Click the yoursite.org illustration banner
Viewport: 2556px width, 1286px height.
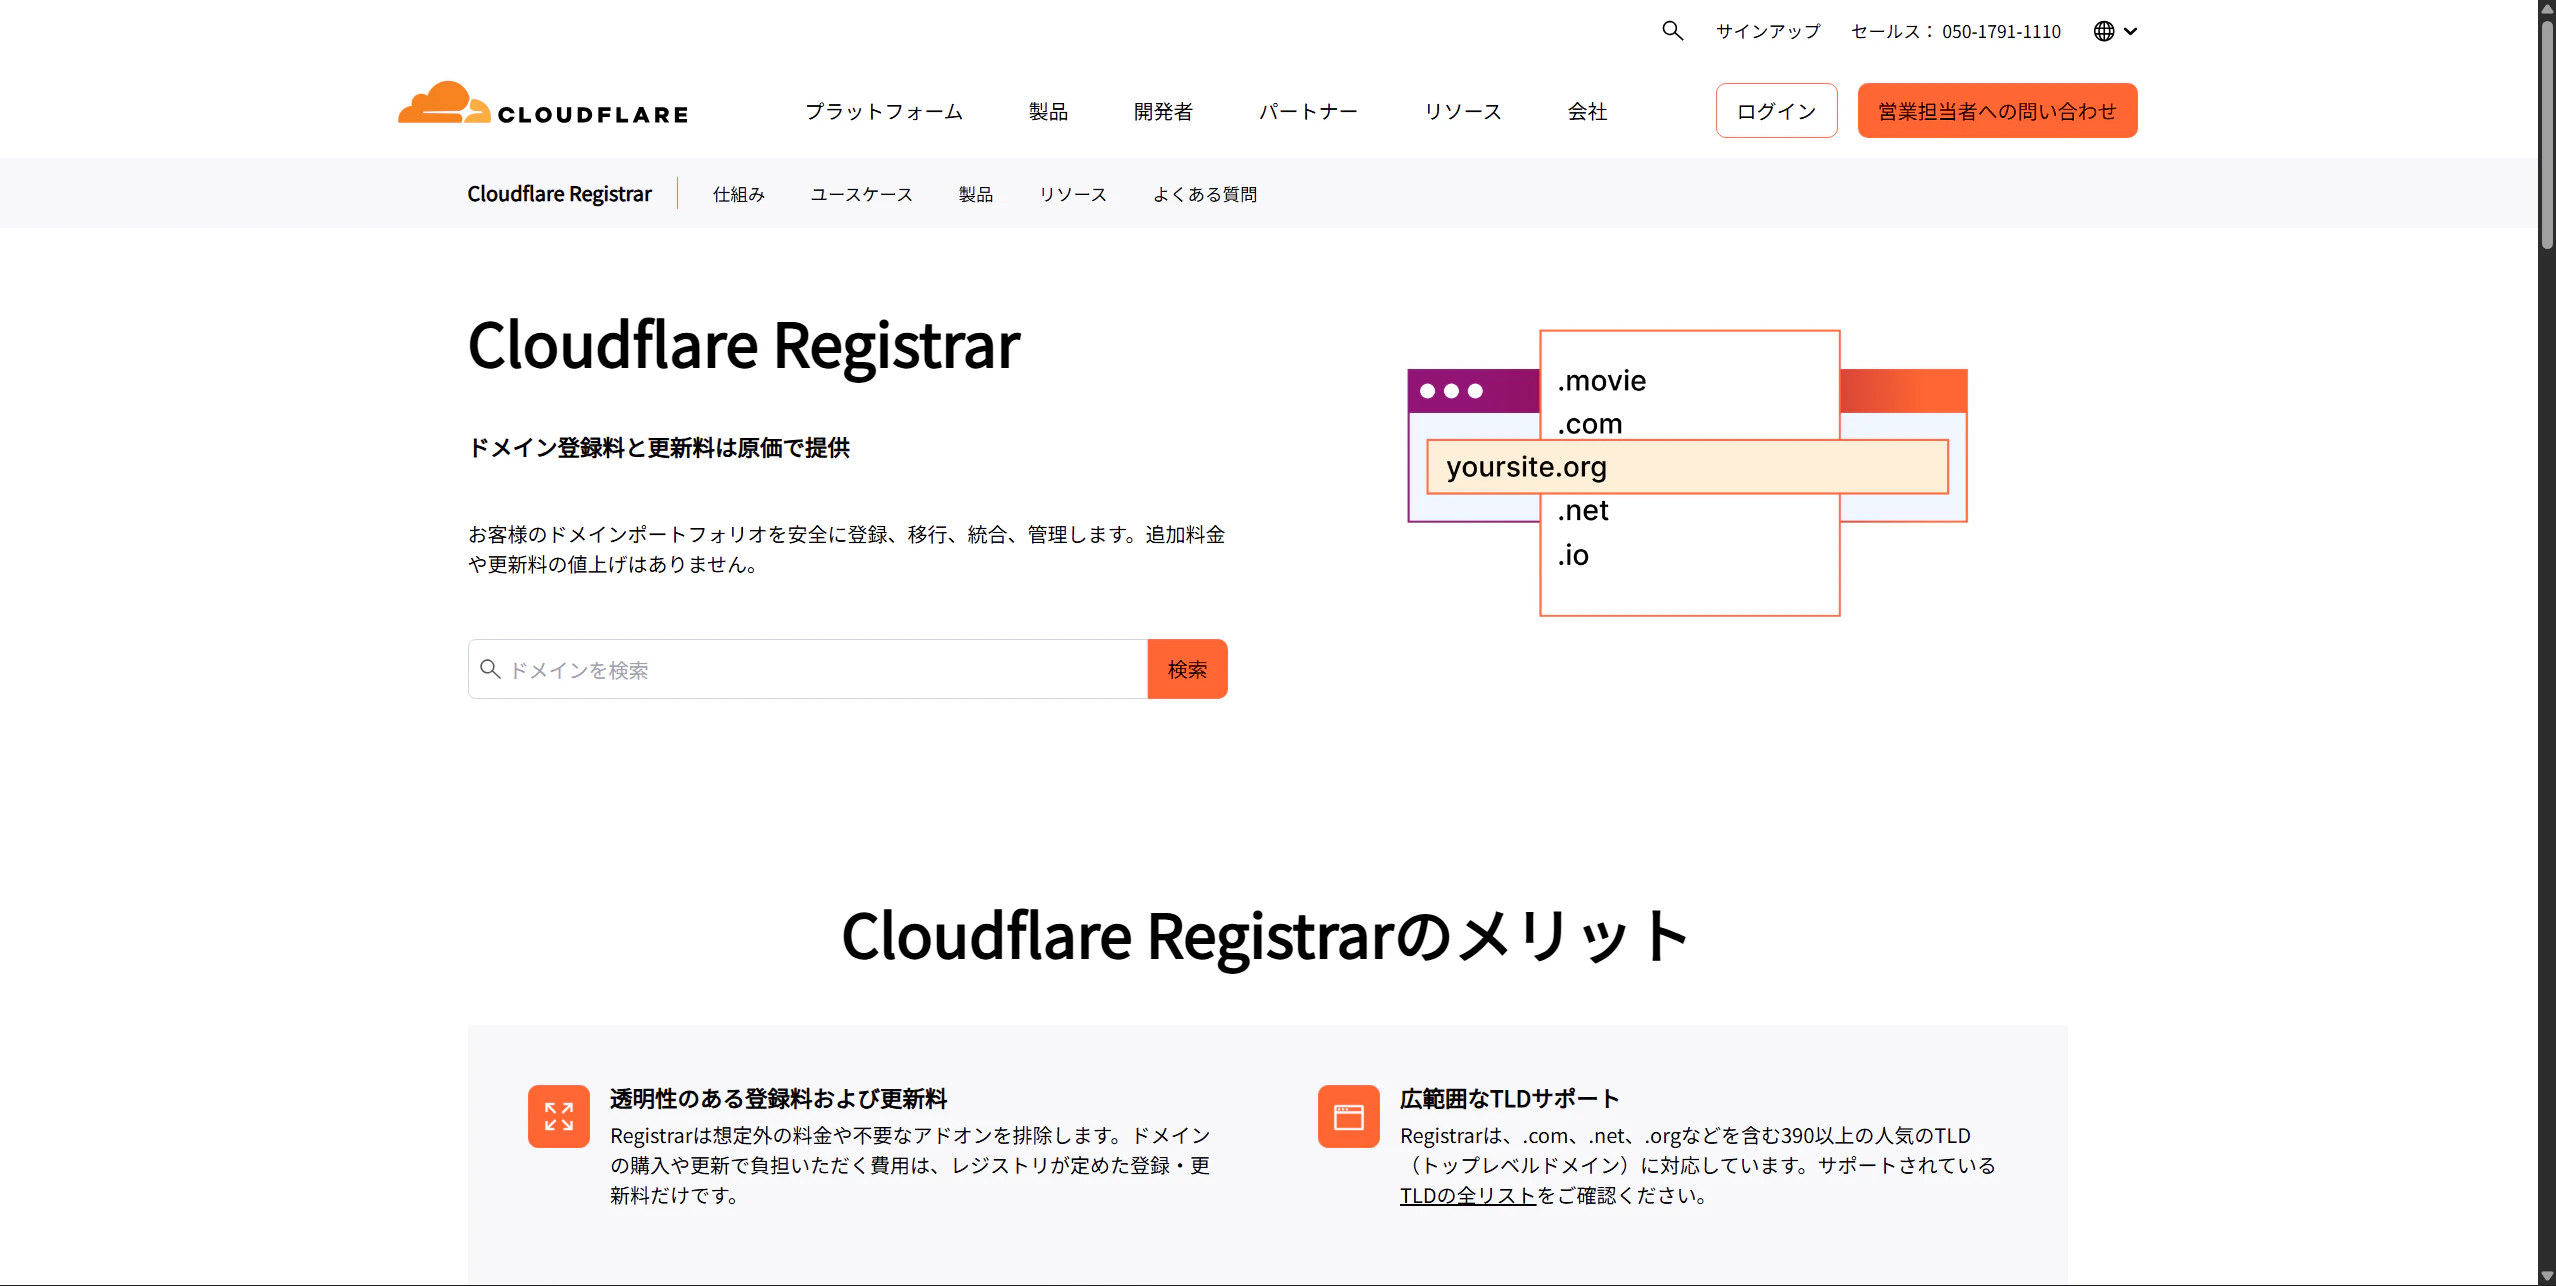tap(1687, 467)
